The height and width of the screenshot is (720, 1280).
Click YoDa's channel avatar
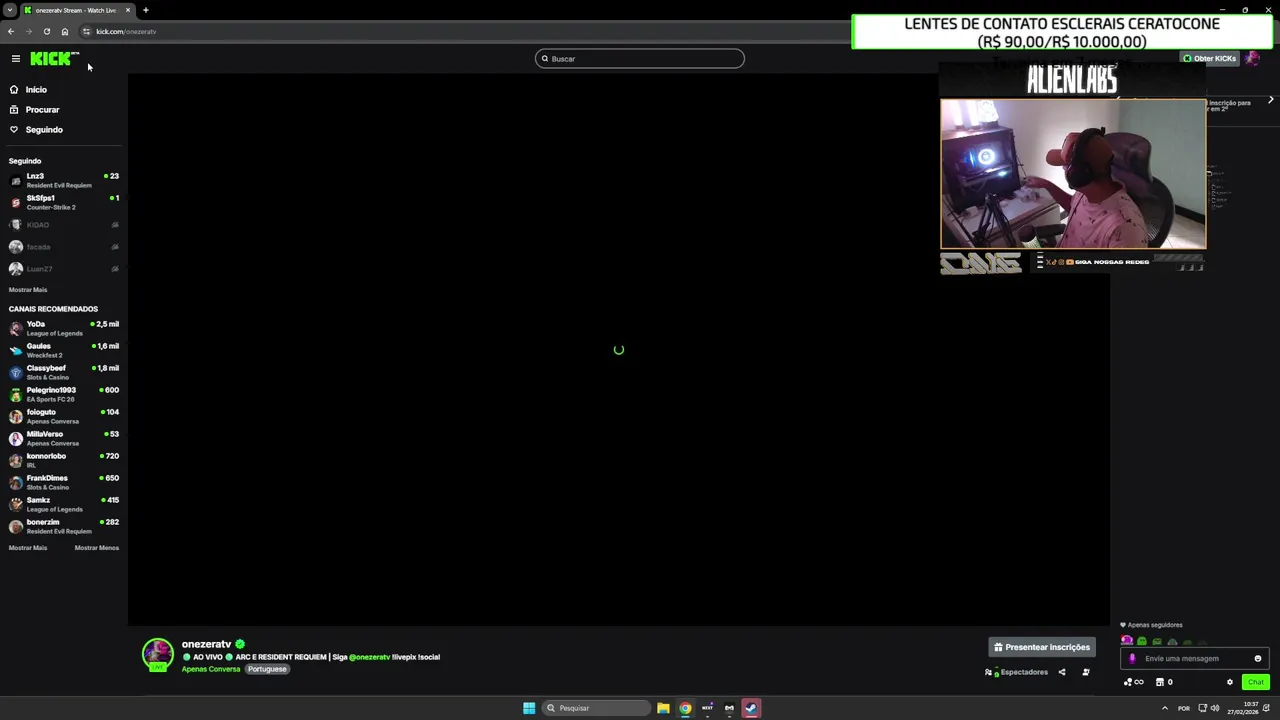15,328
